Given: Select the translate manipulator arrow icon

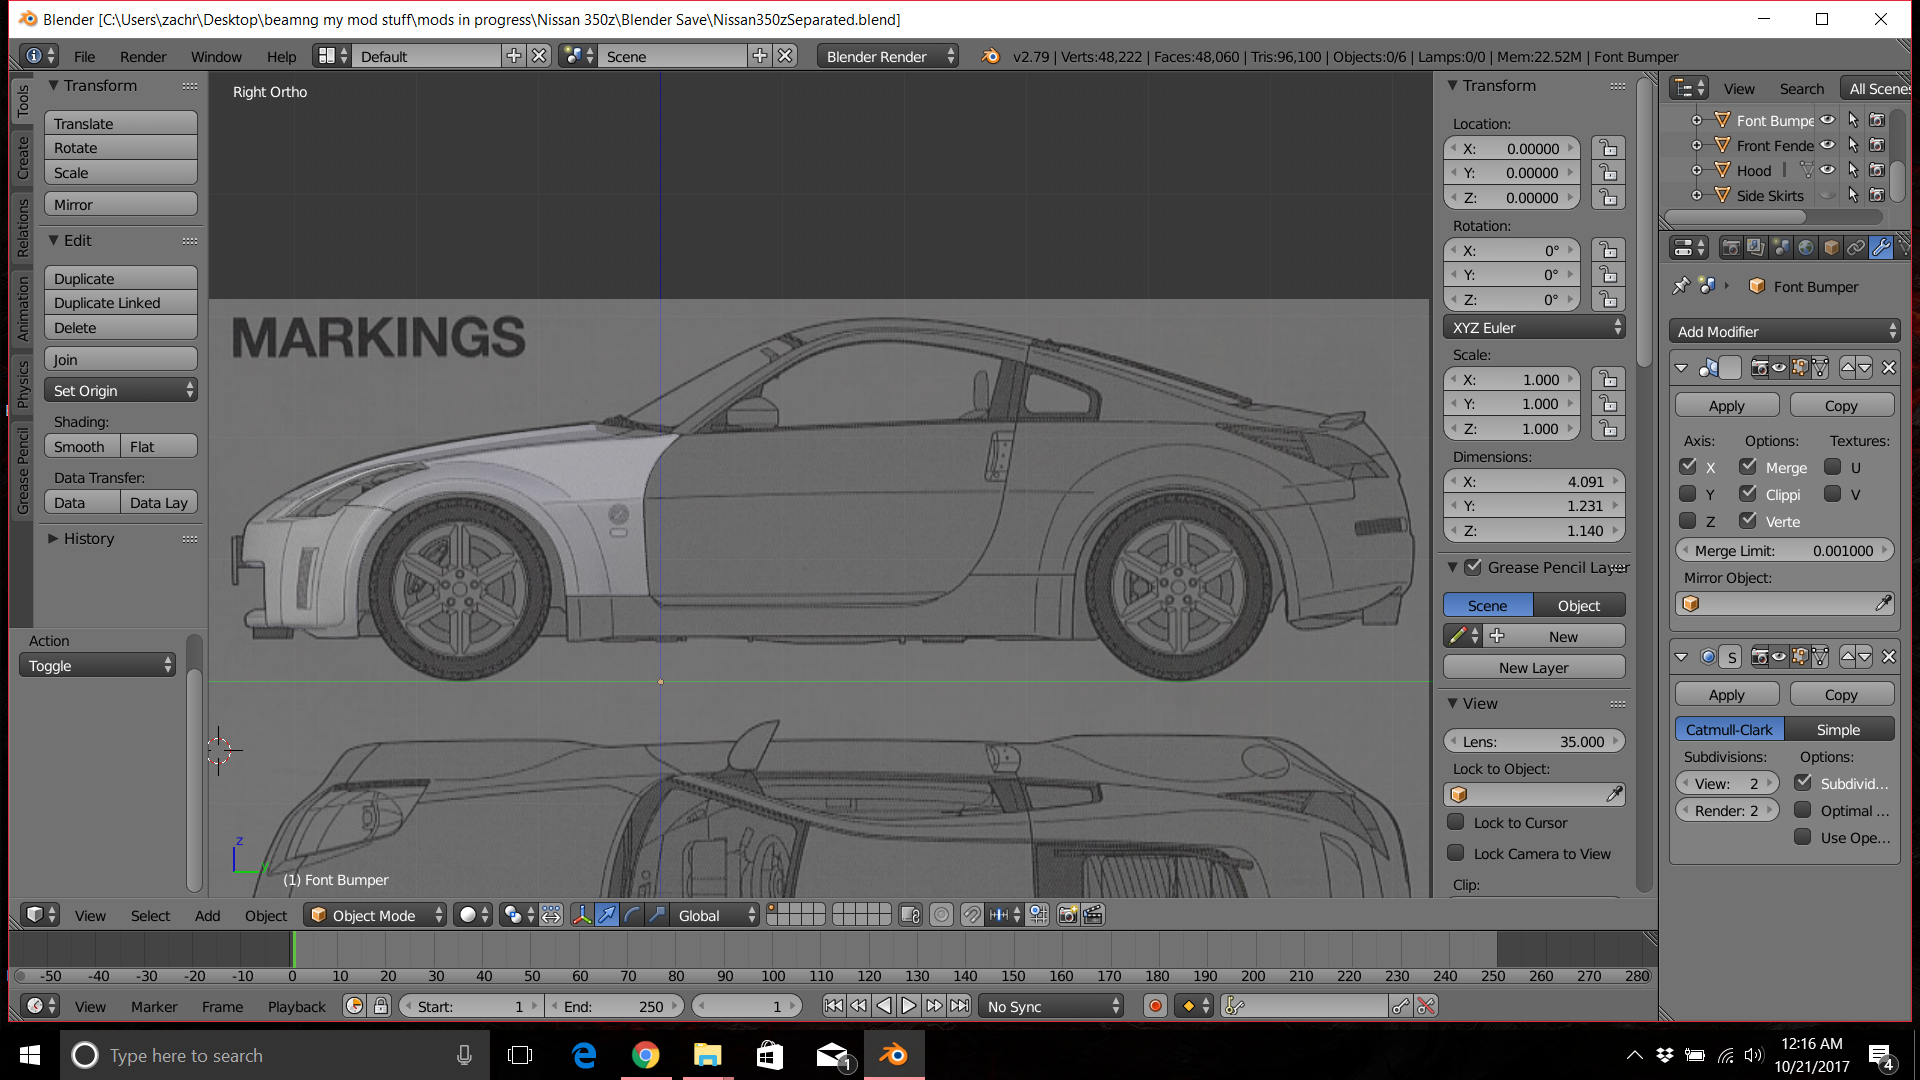Looking at the screenshot, I should coord(607,915).
